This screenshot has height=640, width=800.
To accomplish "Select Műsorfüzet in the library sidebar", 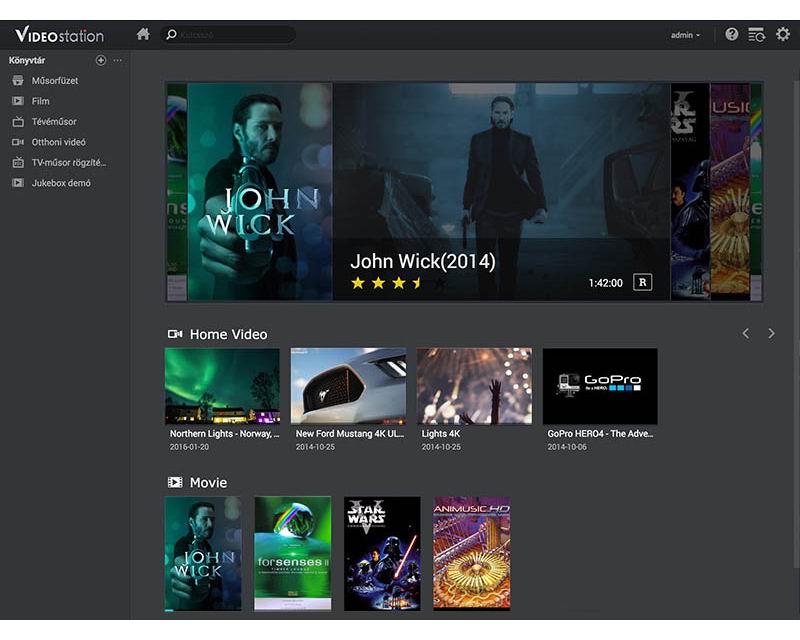I will (x=55, y=80).
